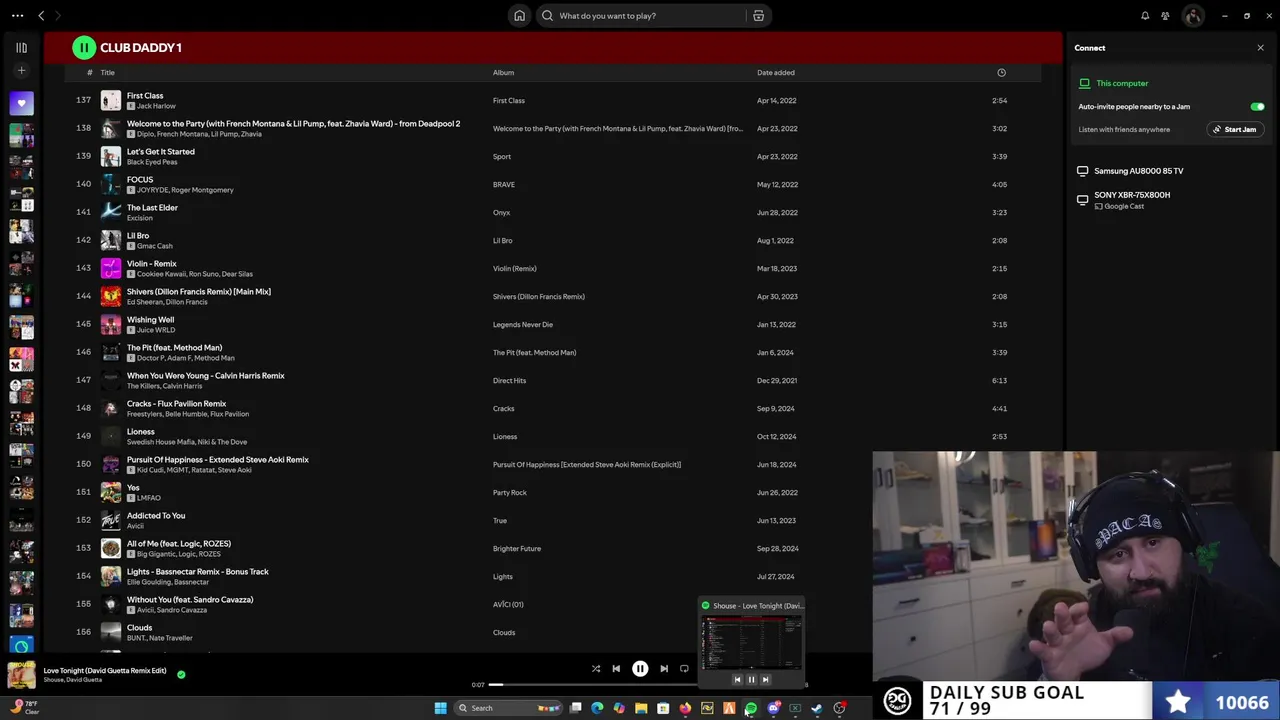Open Discord from the taskbar

coord(773,708)
